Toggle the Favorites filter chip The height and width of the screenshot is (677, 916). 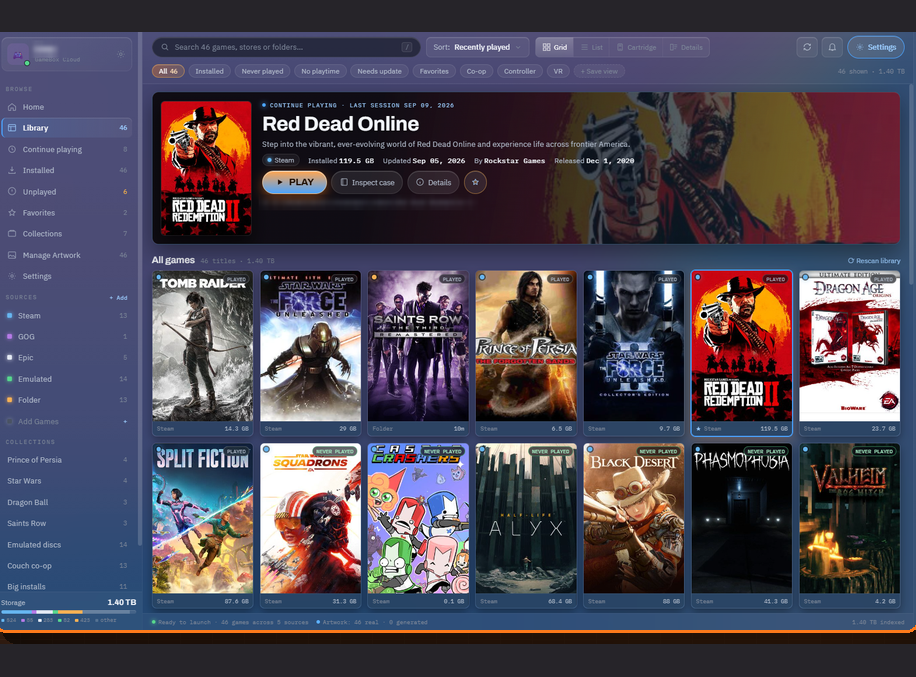434,71
